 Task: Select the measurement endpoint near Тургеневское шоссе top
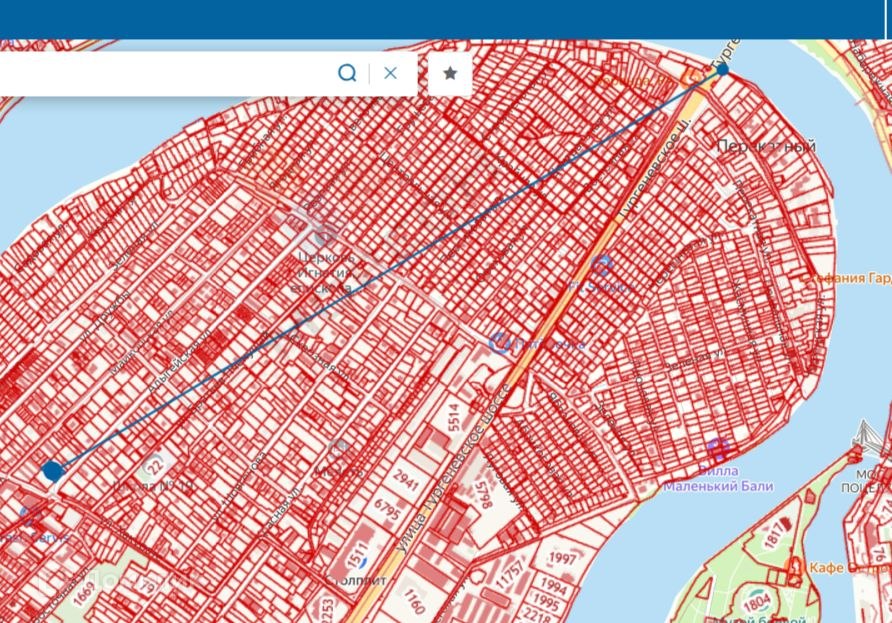pos(722,69)
